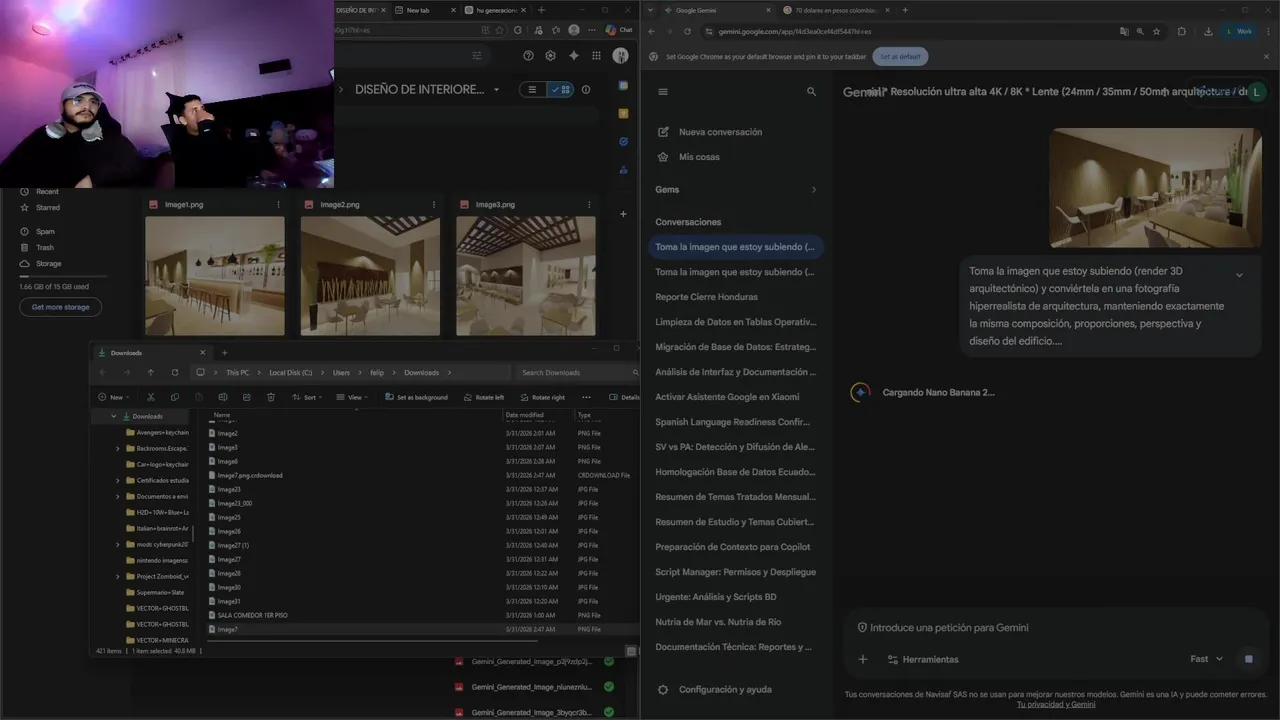Toggle the Drive view details info panel

[x=586, y=89]
